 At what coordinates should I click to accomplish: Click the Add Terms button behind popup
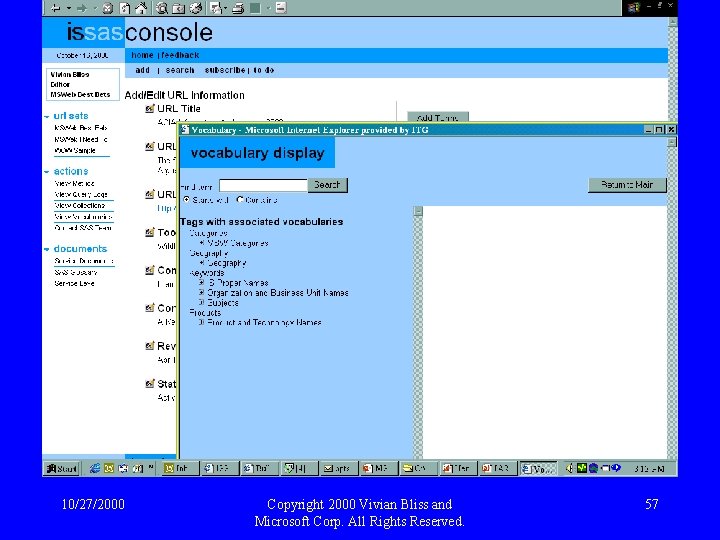[438, 117]
